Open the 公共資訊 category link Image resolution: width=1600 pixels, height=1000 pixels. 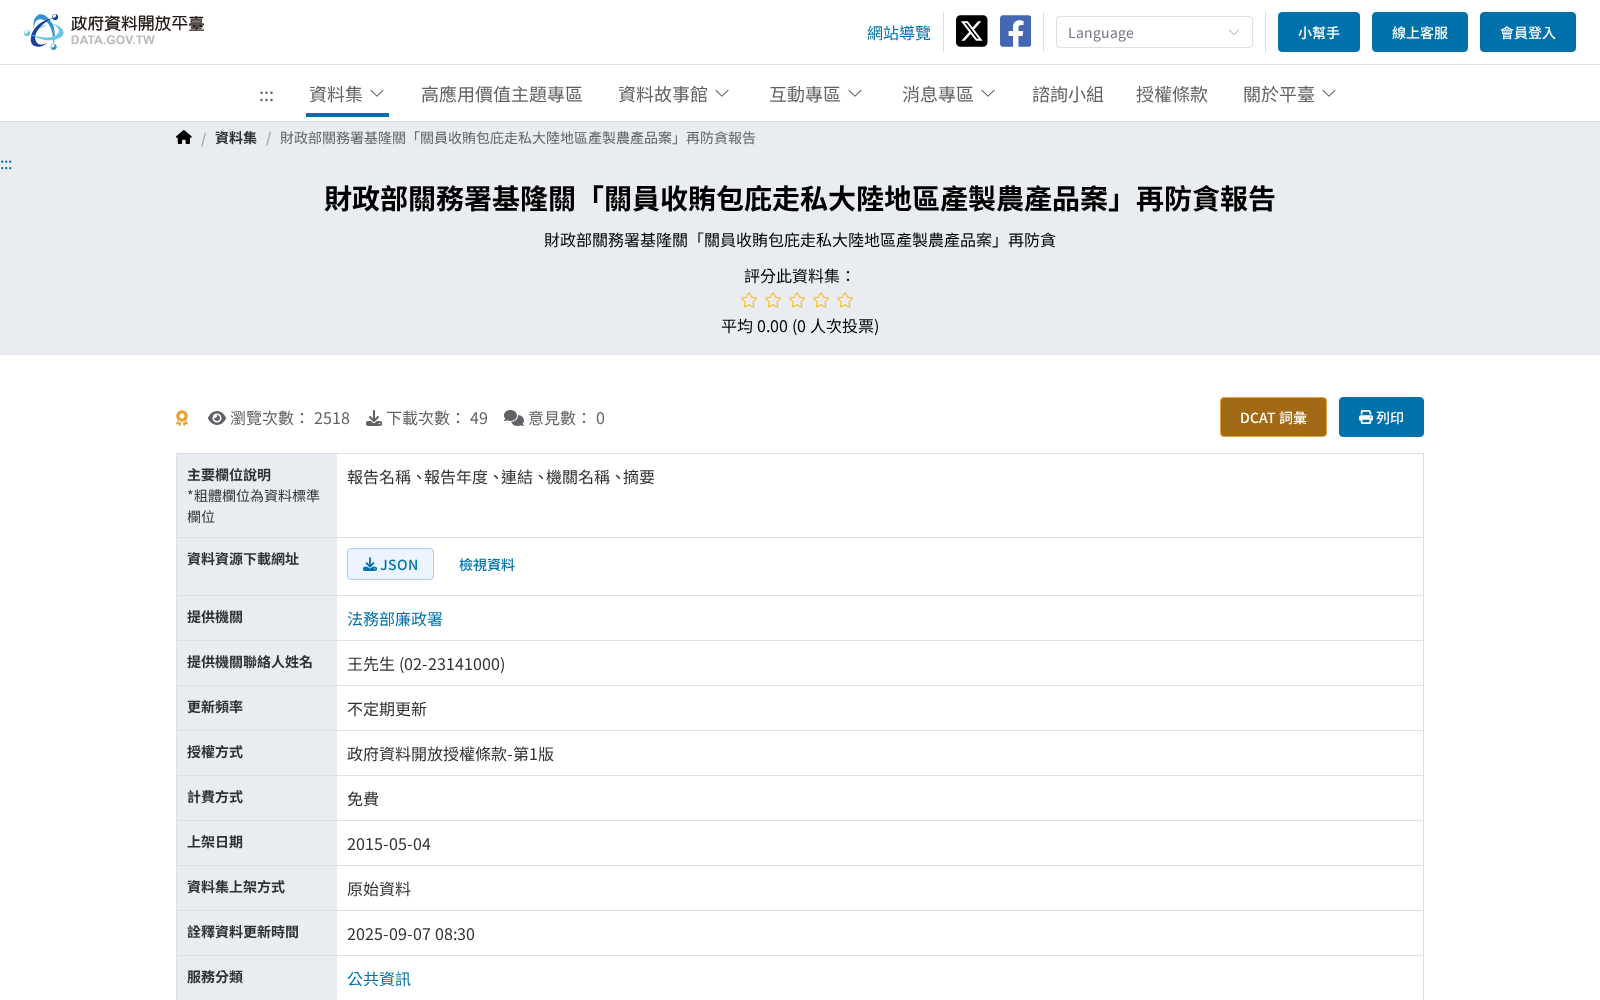(379, 979)
